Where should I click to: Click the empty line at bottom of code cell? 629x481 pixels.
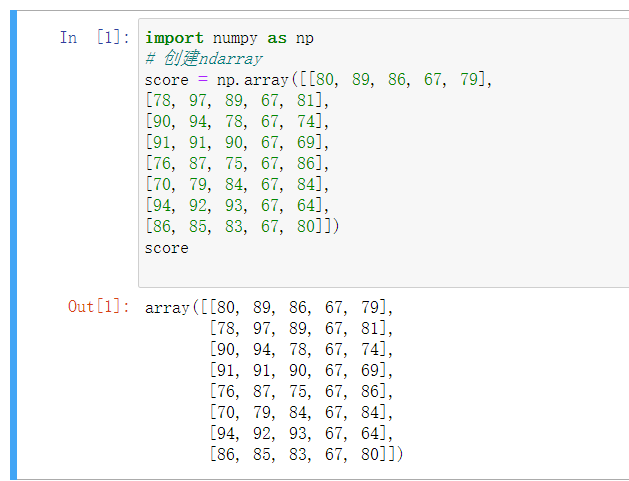coord(383,269)
